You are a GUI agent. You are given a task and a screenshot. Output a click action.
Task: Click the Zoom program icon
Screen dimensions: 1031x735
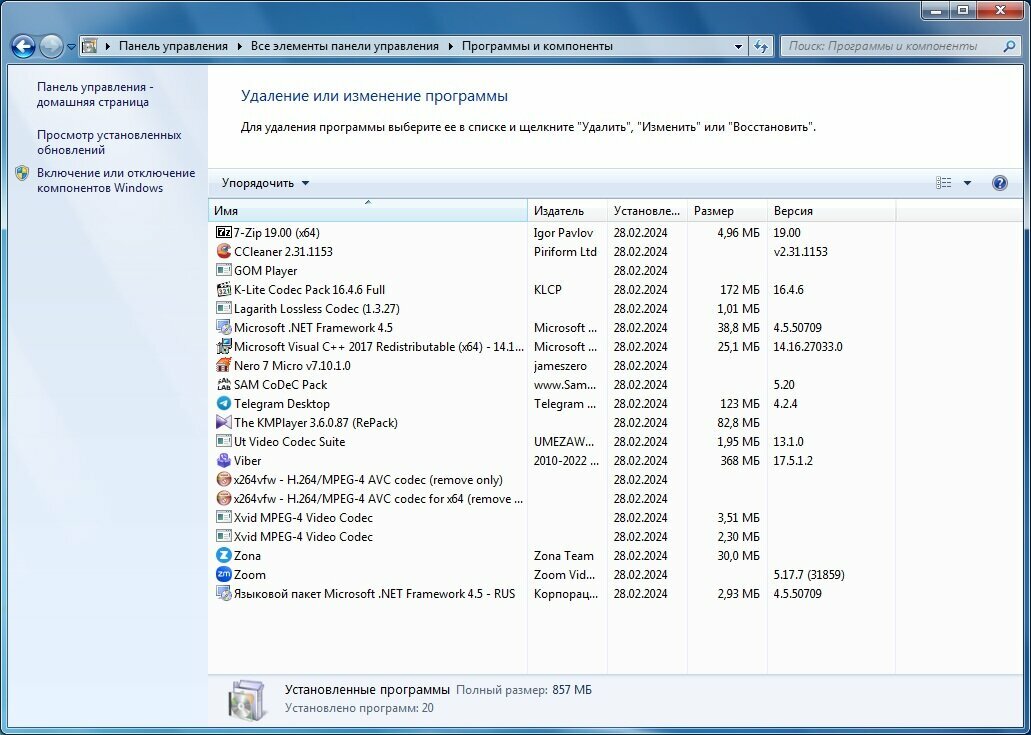pos(224,575)
